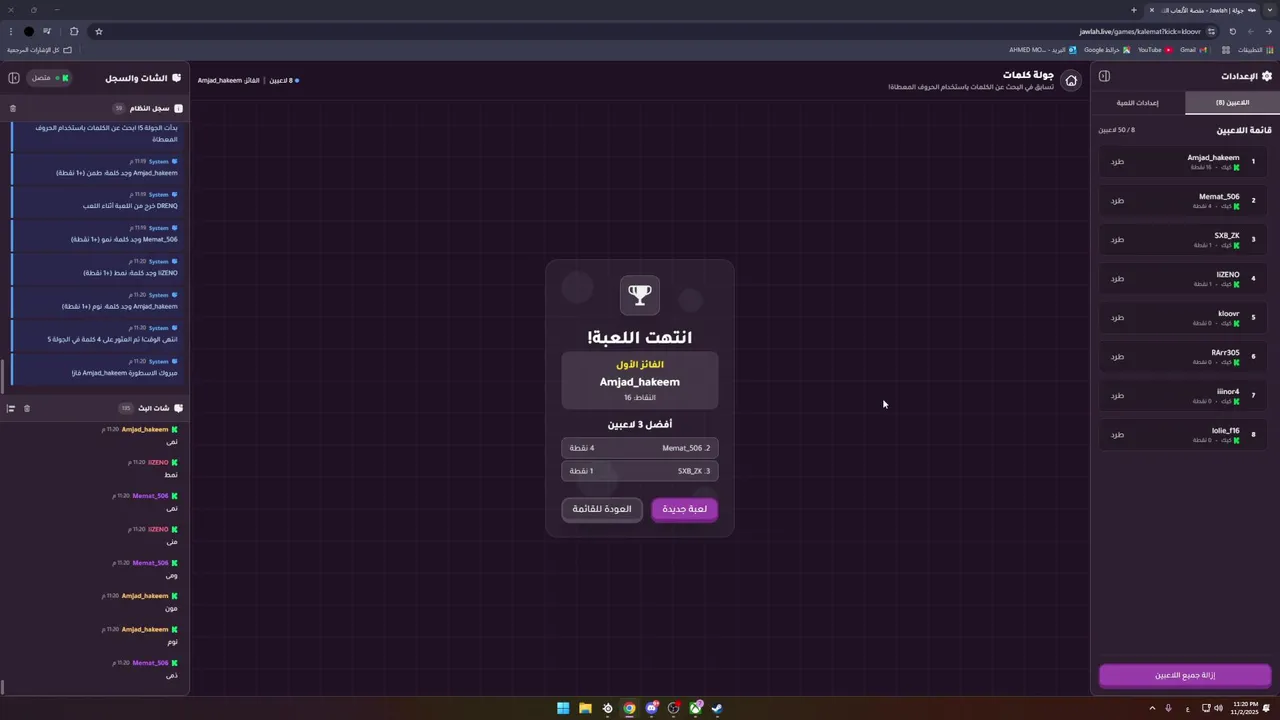Open the Xbox app from the taskbar
This screenshot has height=720, width=1280.
coord(695,708)
